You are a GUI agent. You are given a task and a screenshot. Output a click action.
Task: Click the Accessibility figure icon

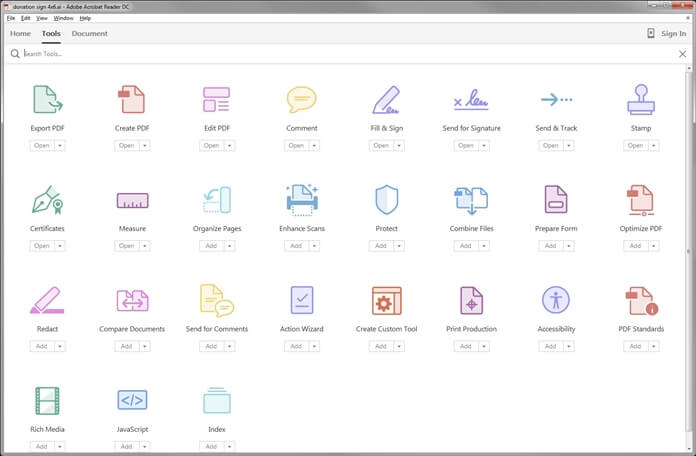point(556,300)
